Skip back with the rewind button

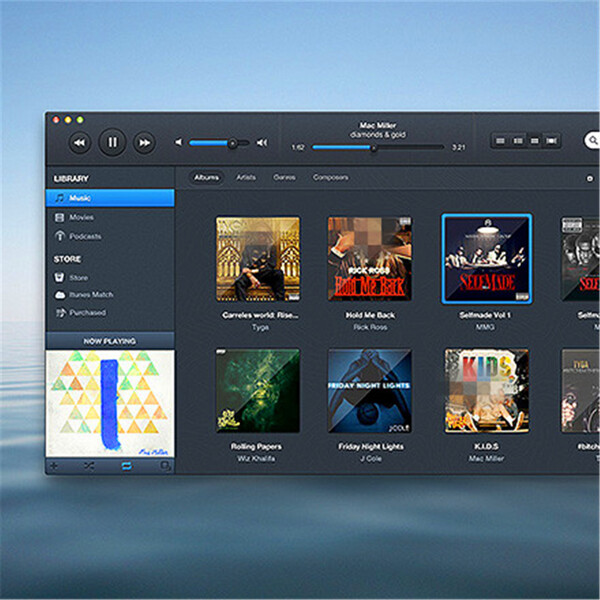coord(80,143)
